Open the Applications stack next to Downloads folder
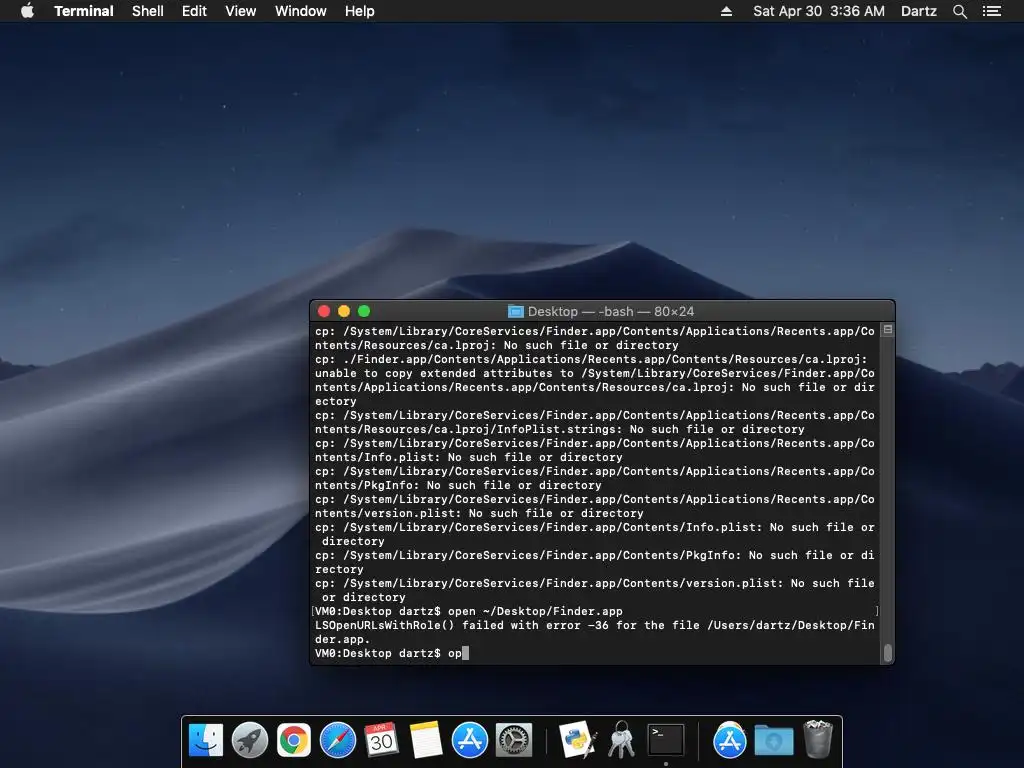This screenshot has width=1024, height=768. point(729,741)
